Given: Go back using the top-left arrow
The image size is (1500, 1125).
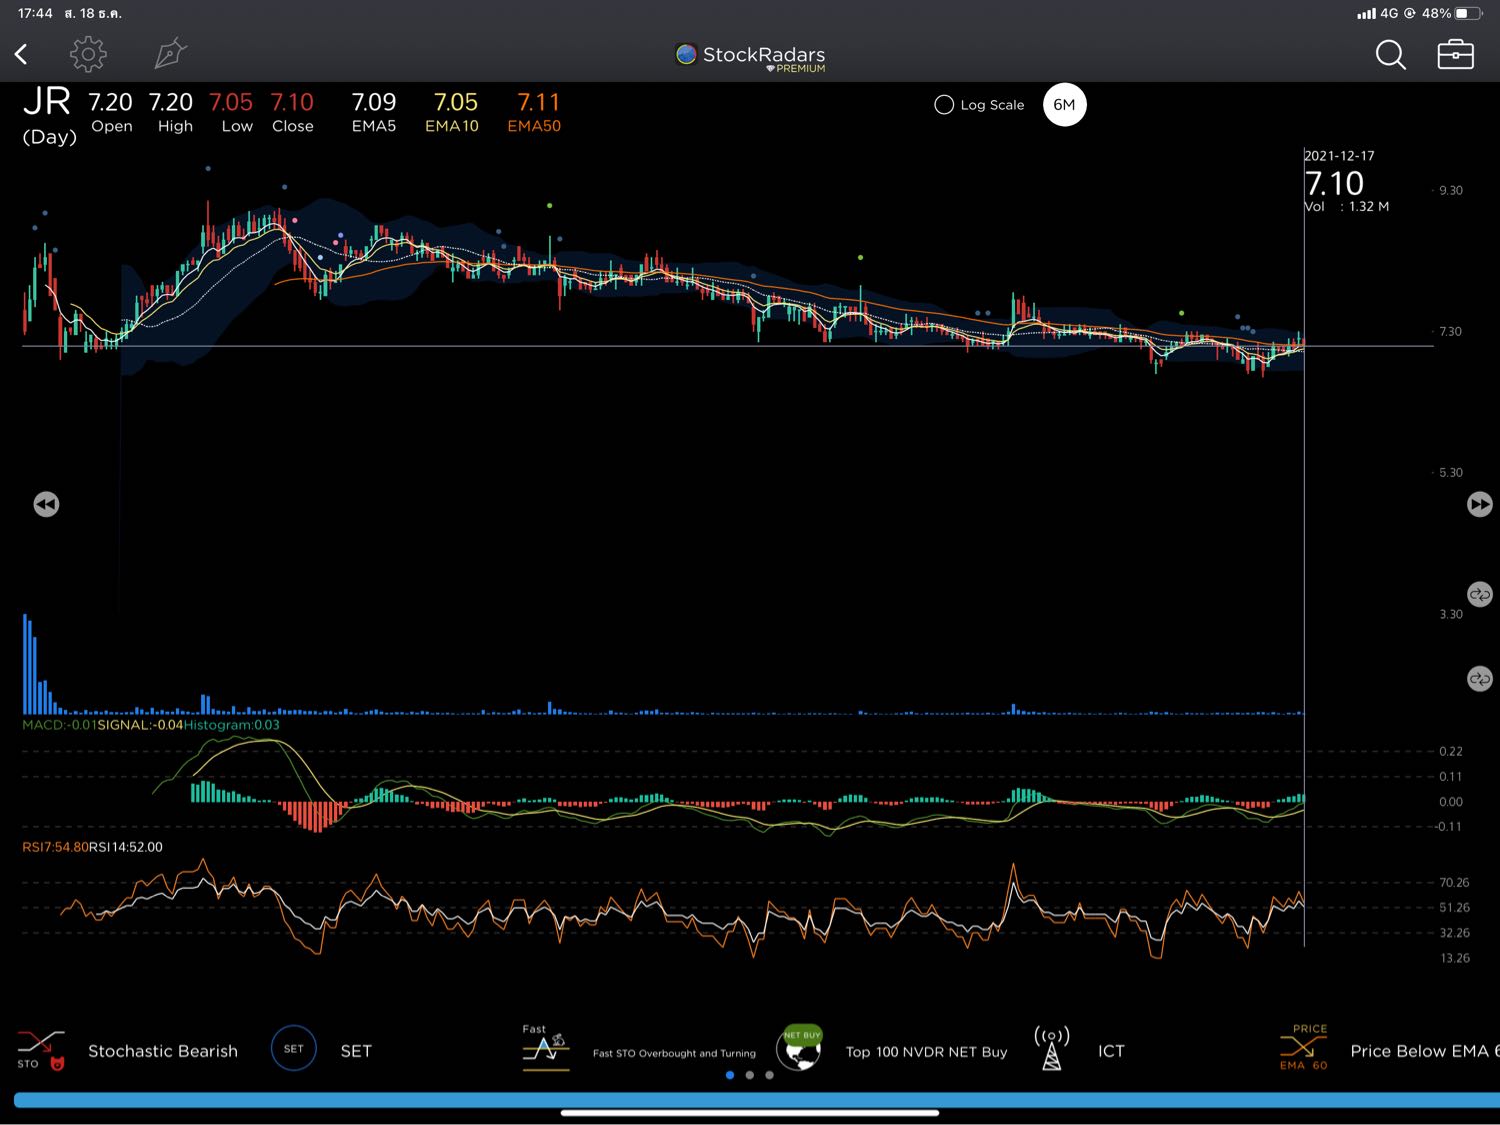Looking at the screenshot, I should [x=21, y=54].
